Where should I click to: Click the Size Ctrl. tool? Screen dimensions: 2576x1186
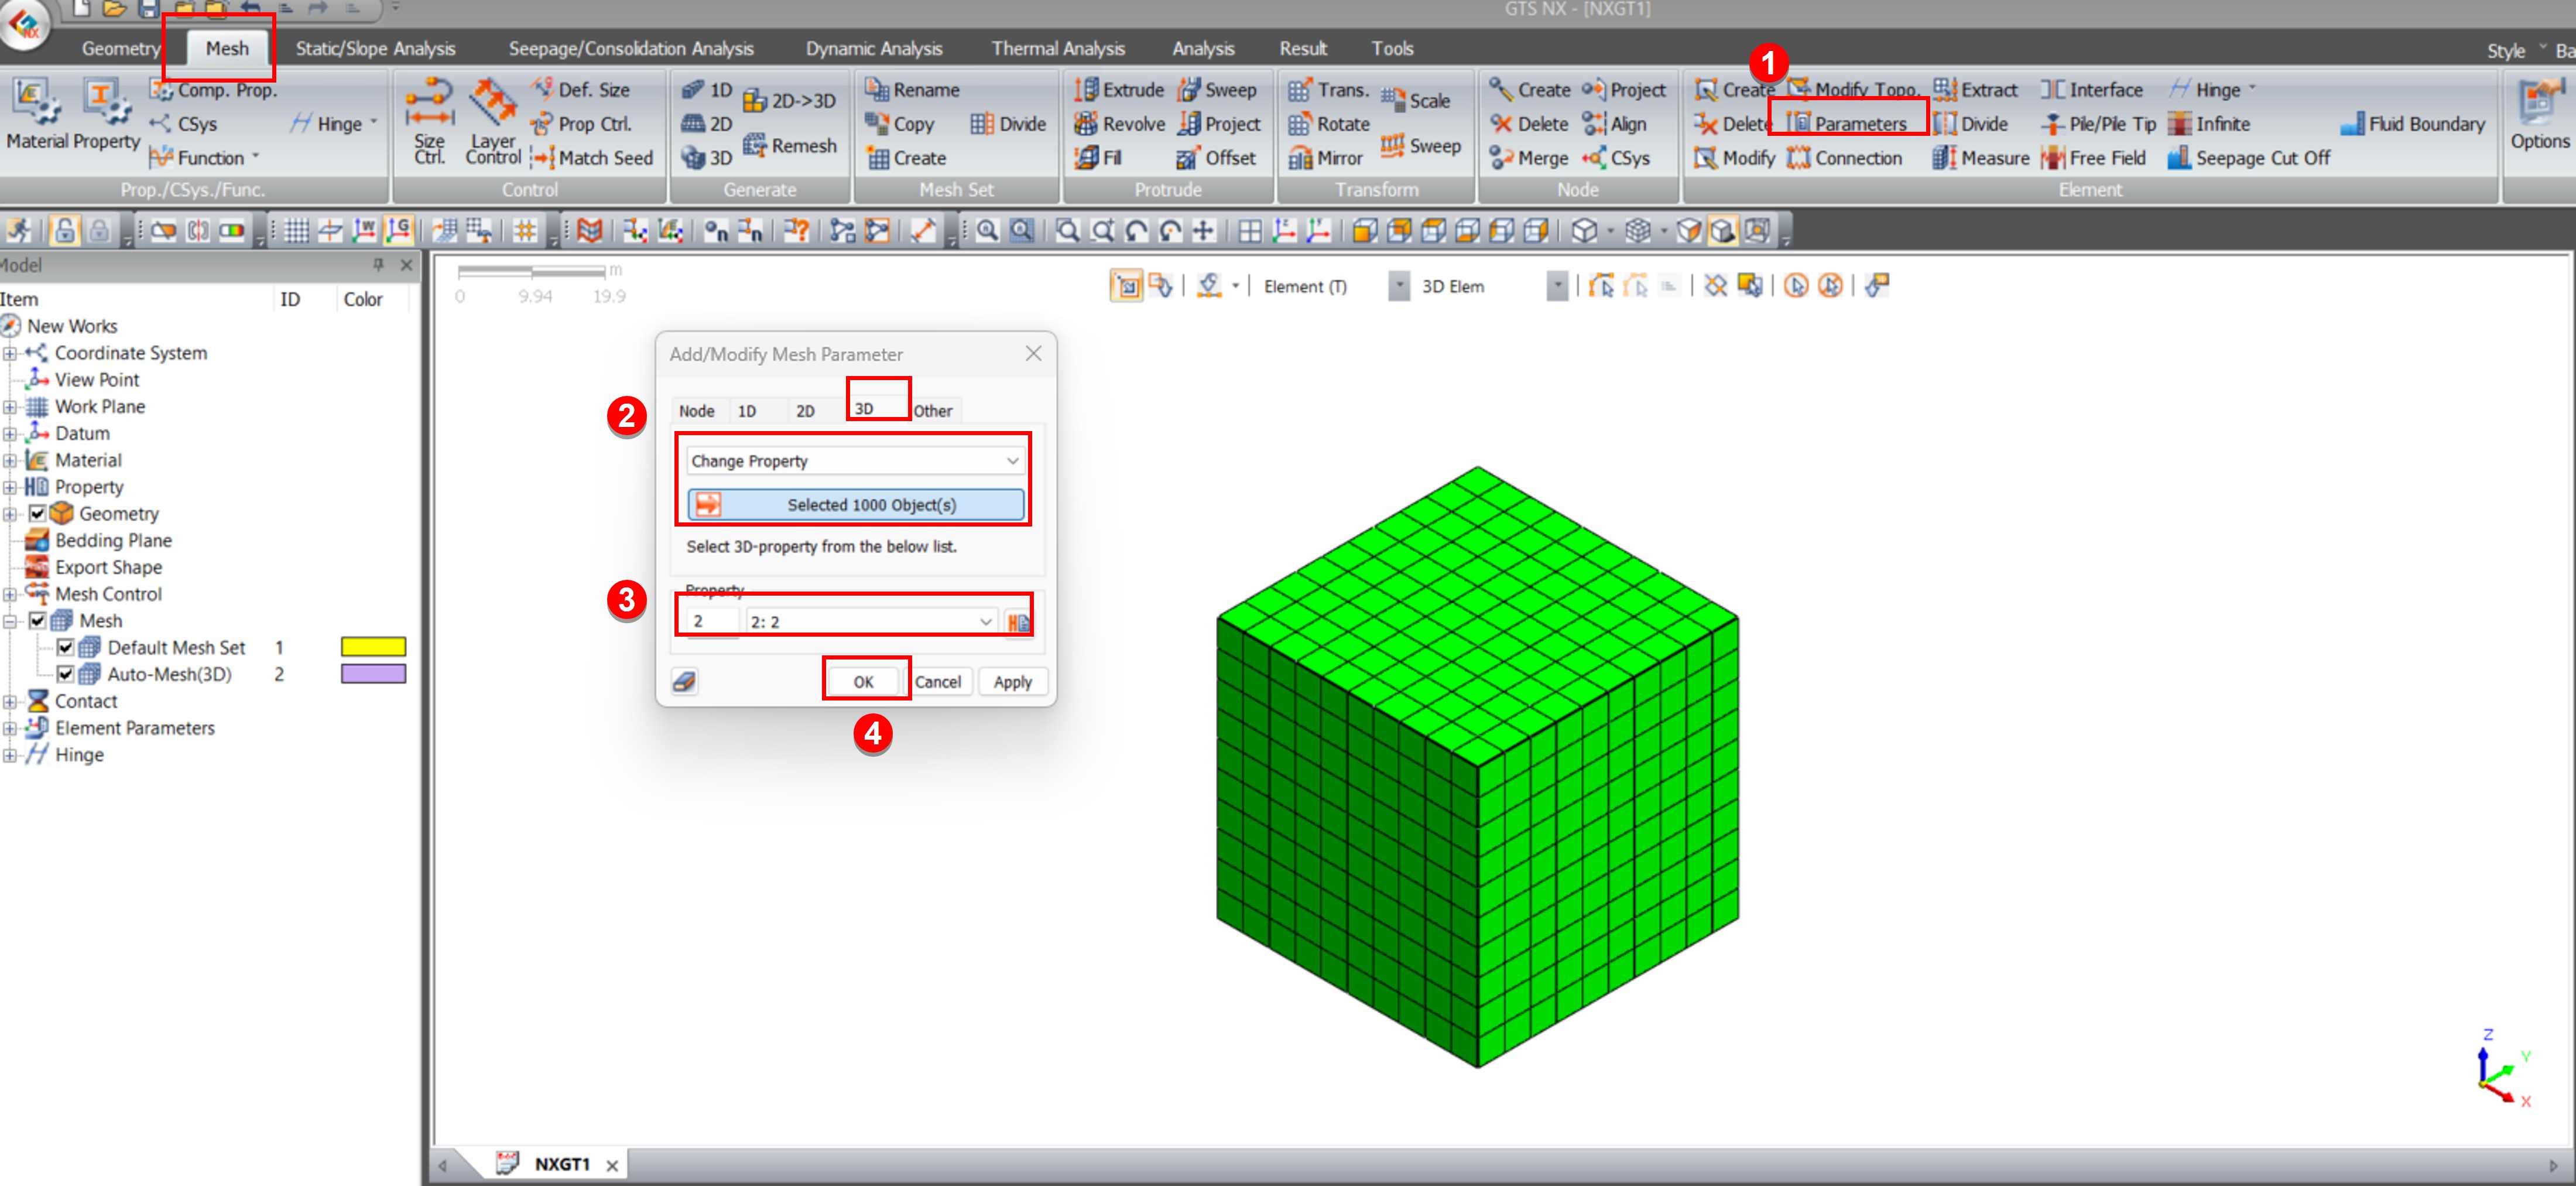tap(429, 122)
